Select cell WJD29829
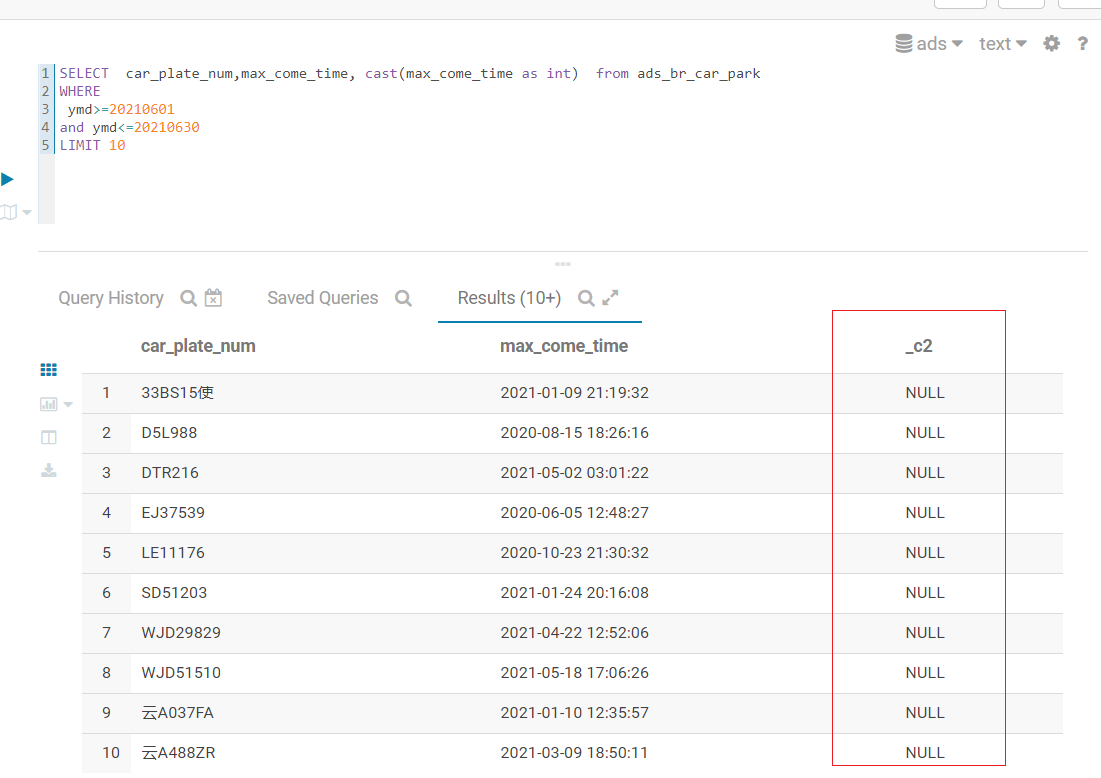The height and width of the screenshot is (778, 1101). tap(181, 633)
